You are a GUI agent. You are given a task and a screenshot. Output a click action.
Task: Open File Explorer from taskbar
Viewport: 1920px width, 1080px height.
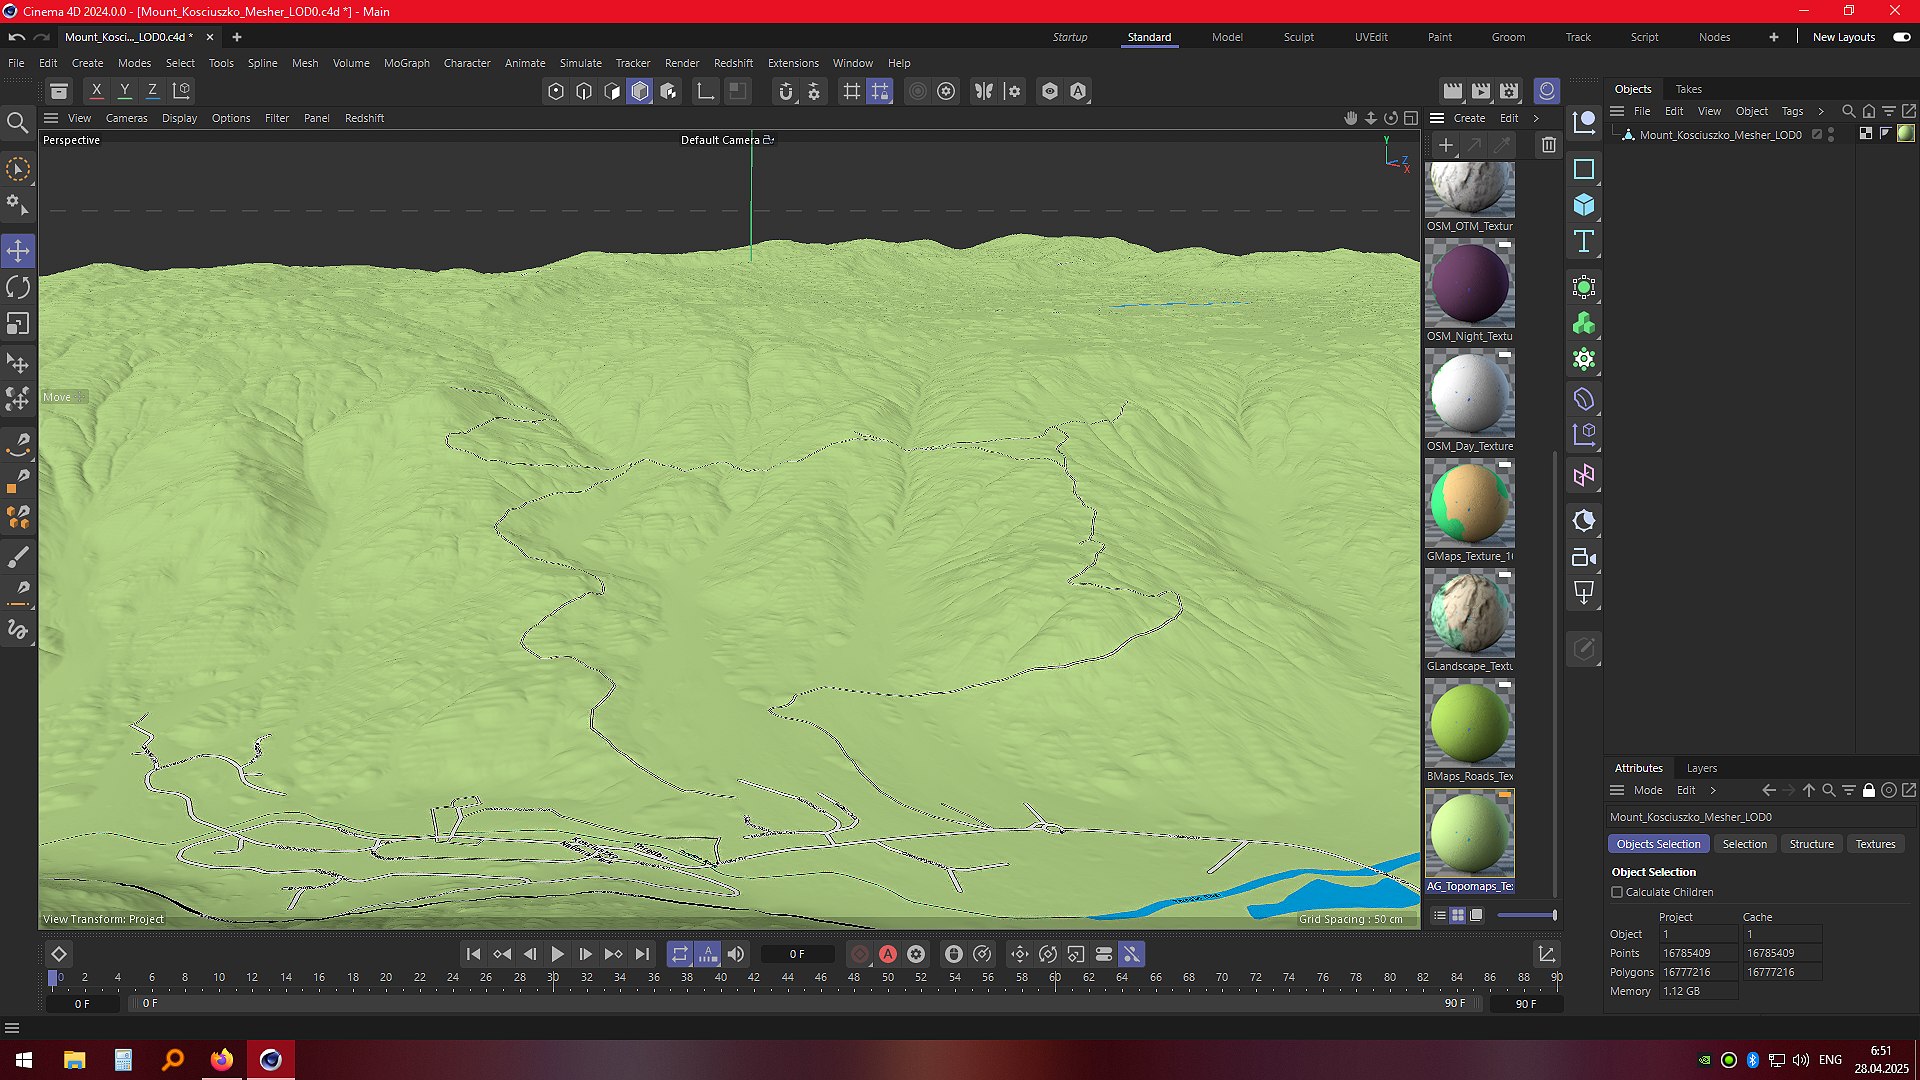pos(74,1060)
